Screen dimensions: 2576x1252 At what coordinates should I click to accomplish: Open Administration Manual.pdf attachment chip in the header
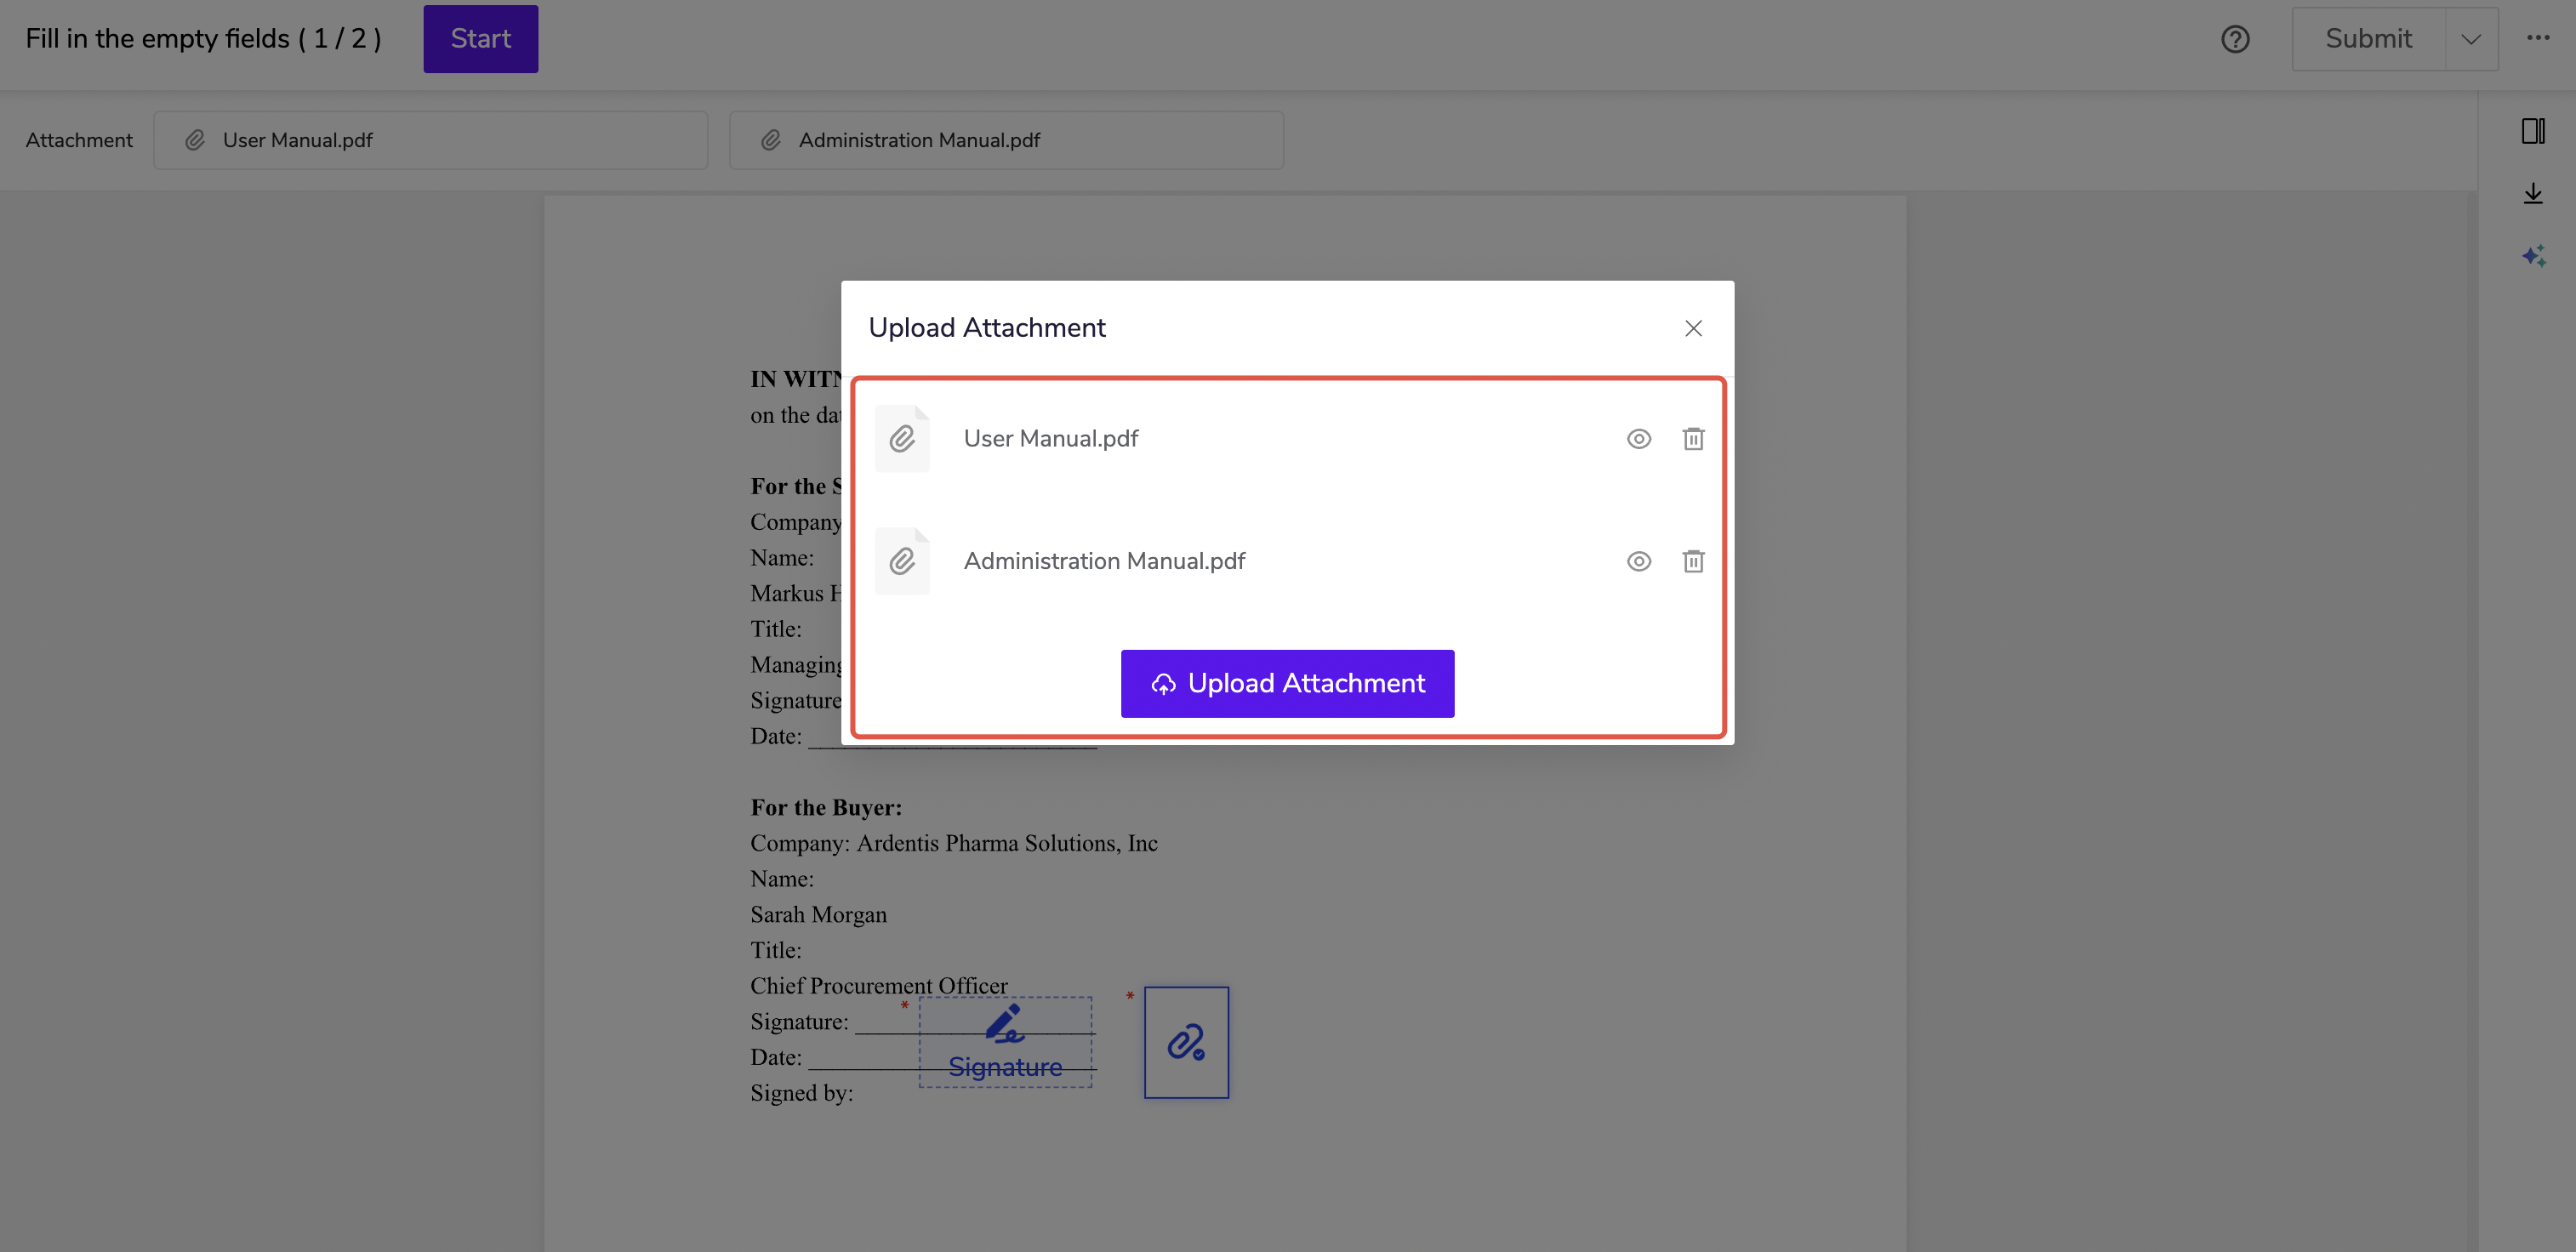[1005, 140]
